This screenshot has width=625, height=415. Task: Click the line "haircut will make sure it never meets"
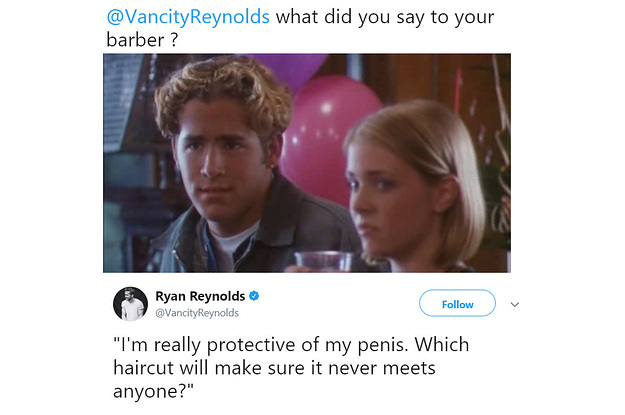[274, 368]
